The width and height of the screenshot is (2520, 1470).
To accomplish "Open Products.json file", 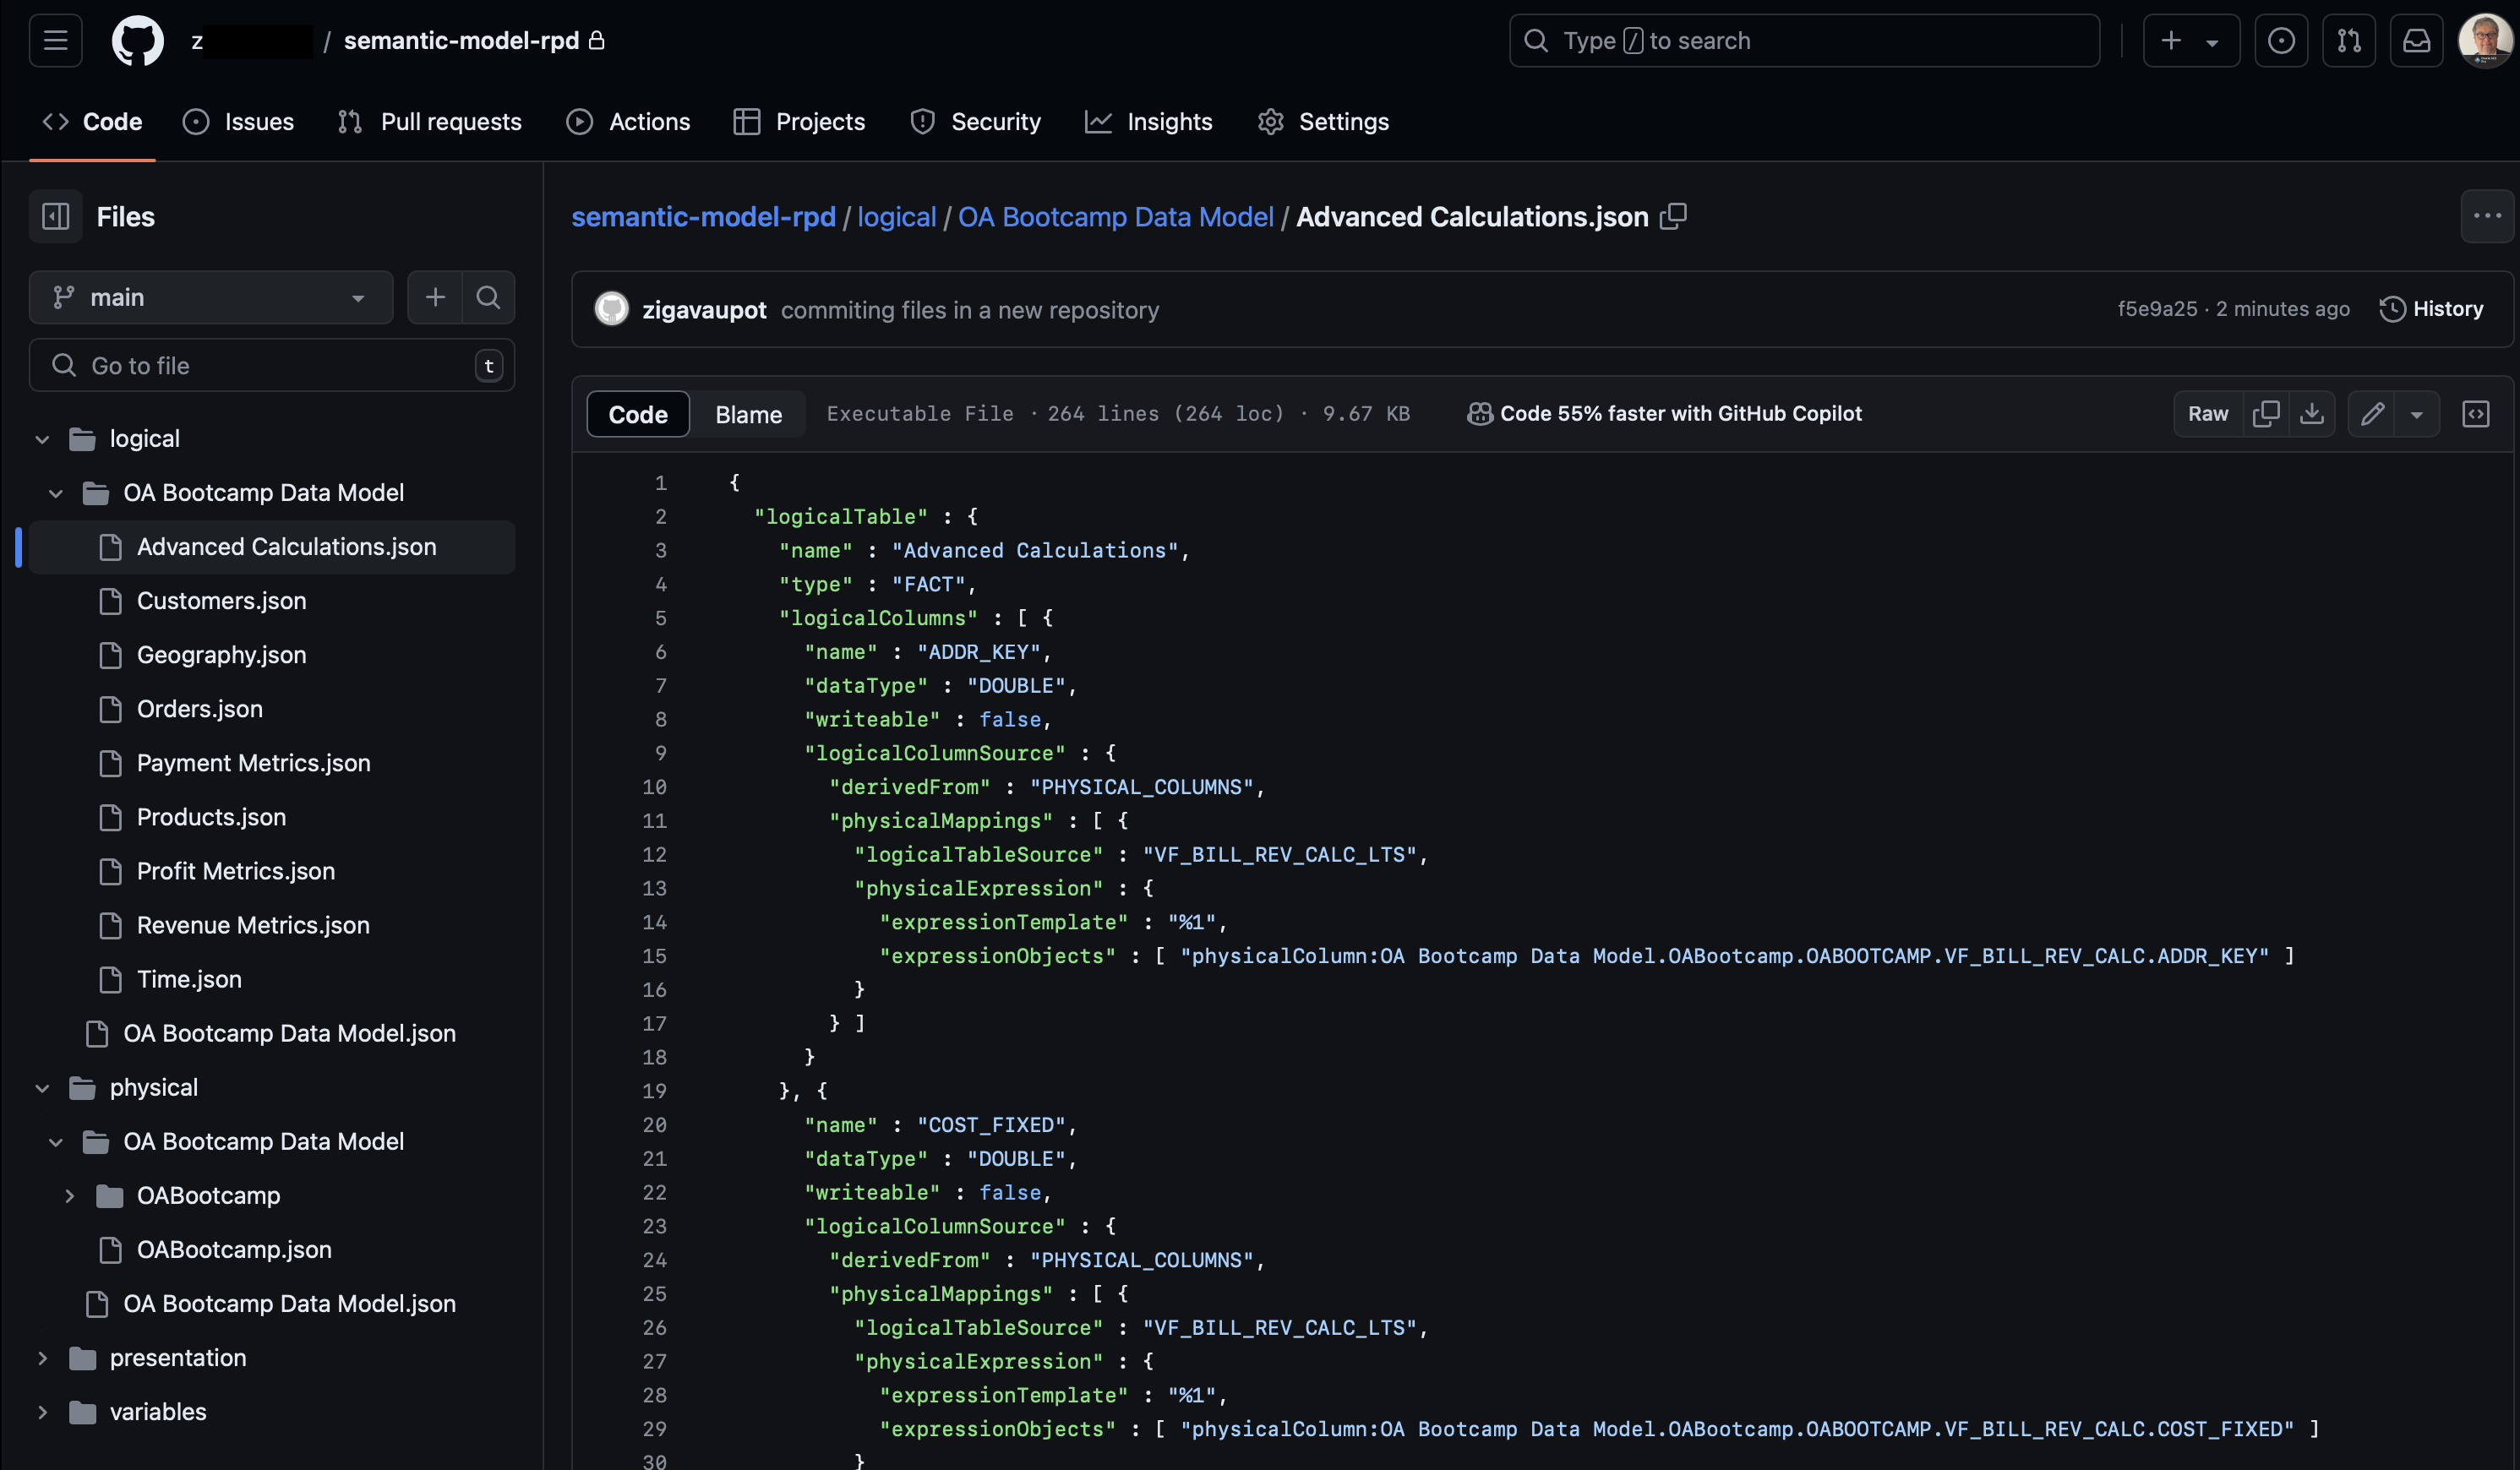I will (x=211, y=817).
